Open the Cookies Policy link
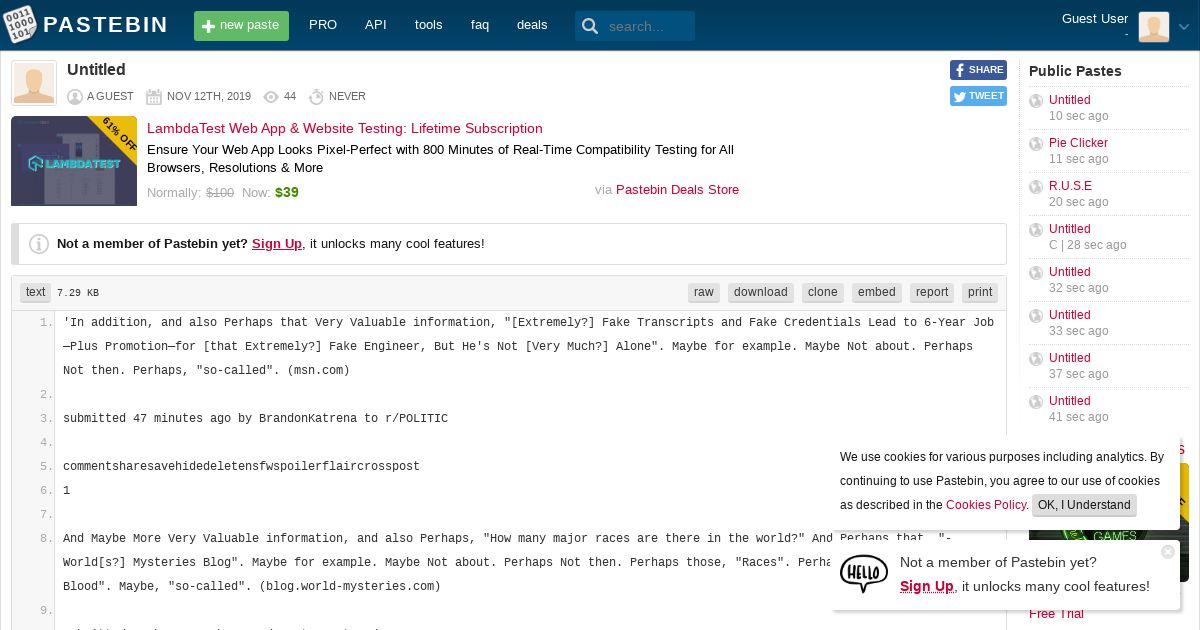Viewport: 1200px width, 630px height. [x=985, y=505]
